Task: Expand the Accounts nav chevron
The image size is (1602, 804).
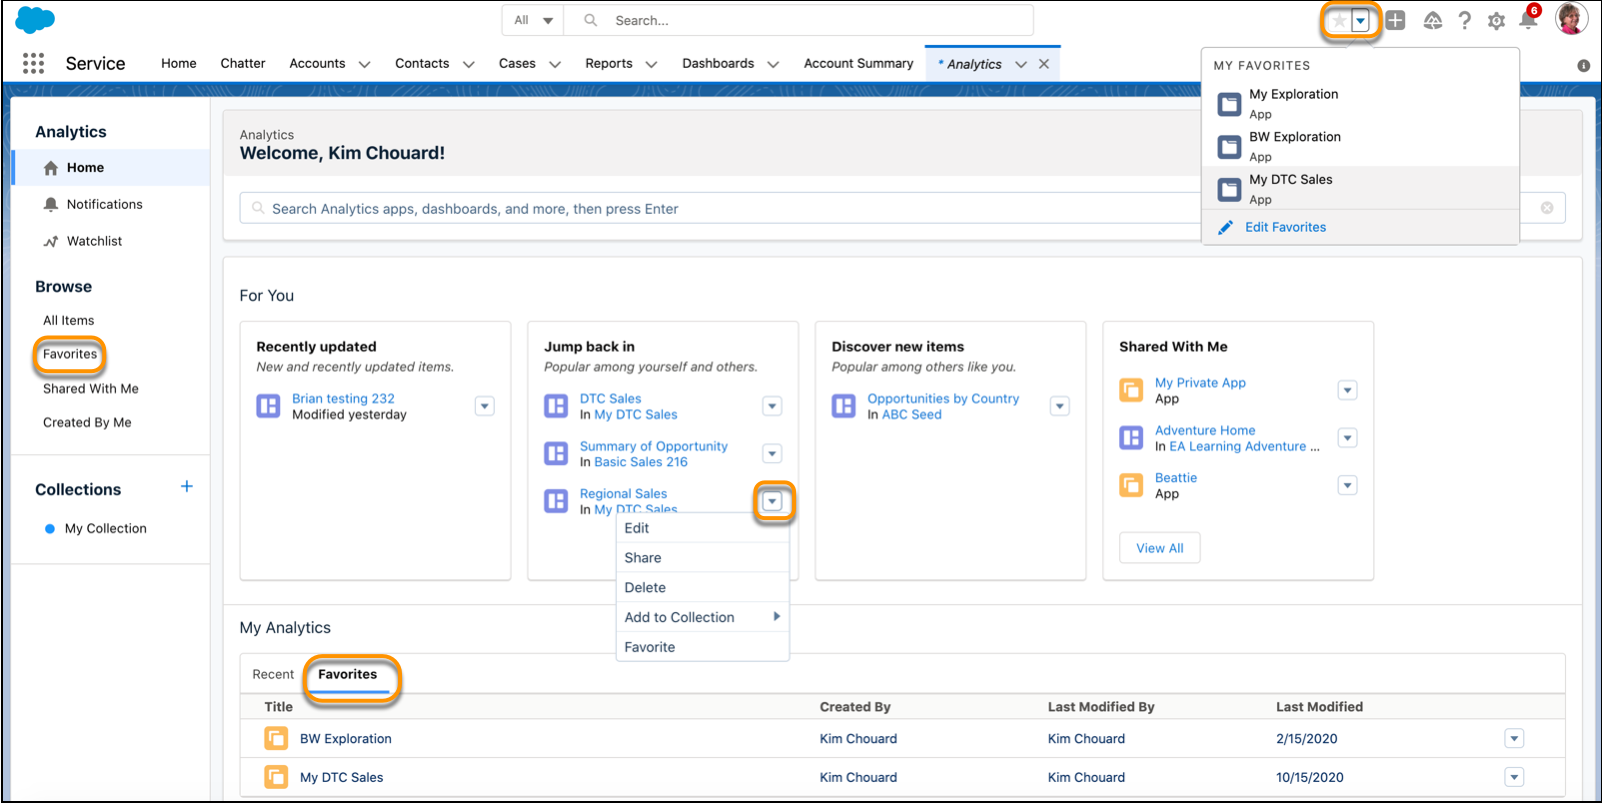Action: tap(364, 64)
